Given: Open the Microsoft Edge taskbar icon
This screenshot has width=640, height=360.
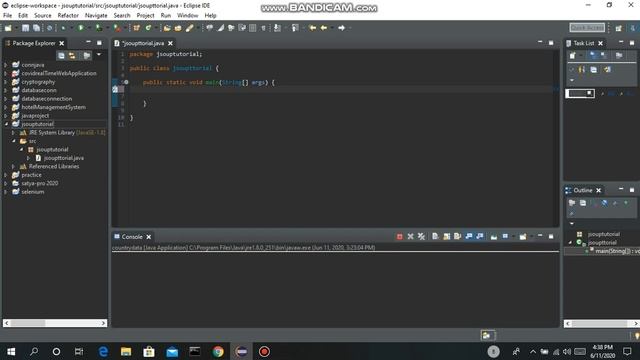Looking at the screenshot, I should tap(103, 351).
